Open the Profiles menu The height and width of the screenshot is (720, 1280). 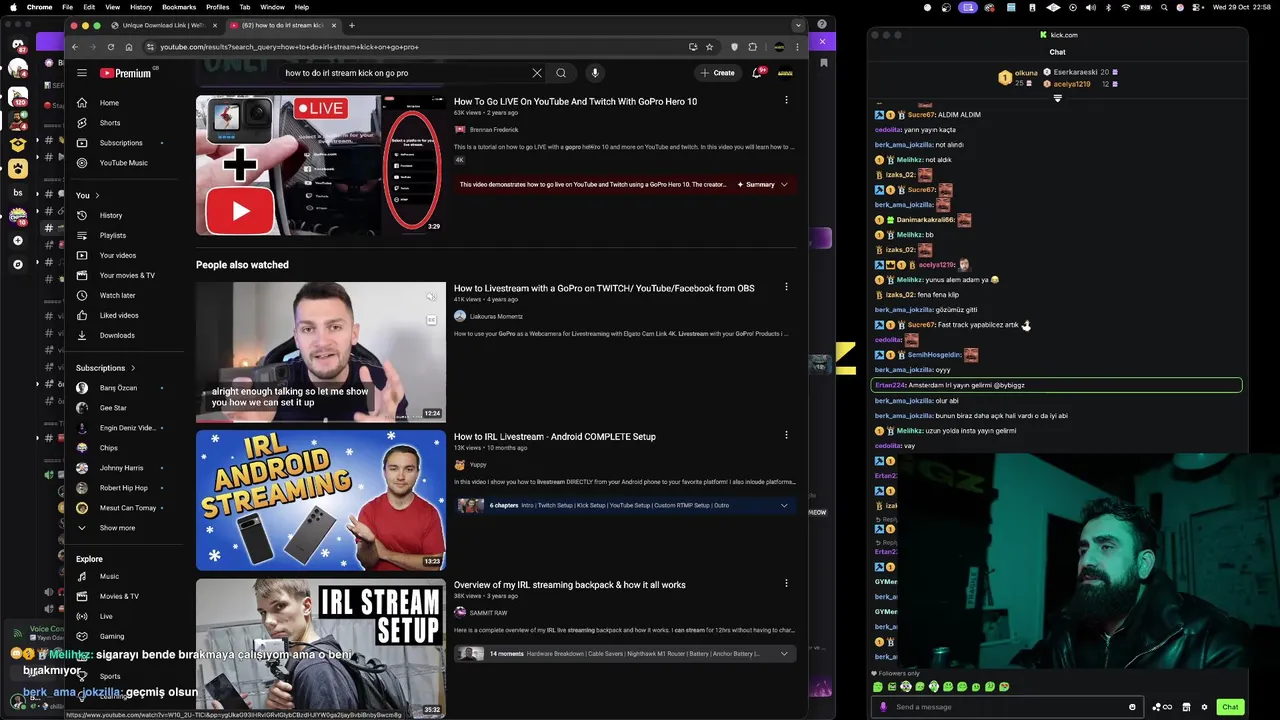pyautogui.click(x=217, y=7)
